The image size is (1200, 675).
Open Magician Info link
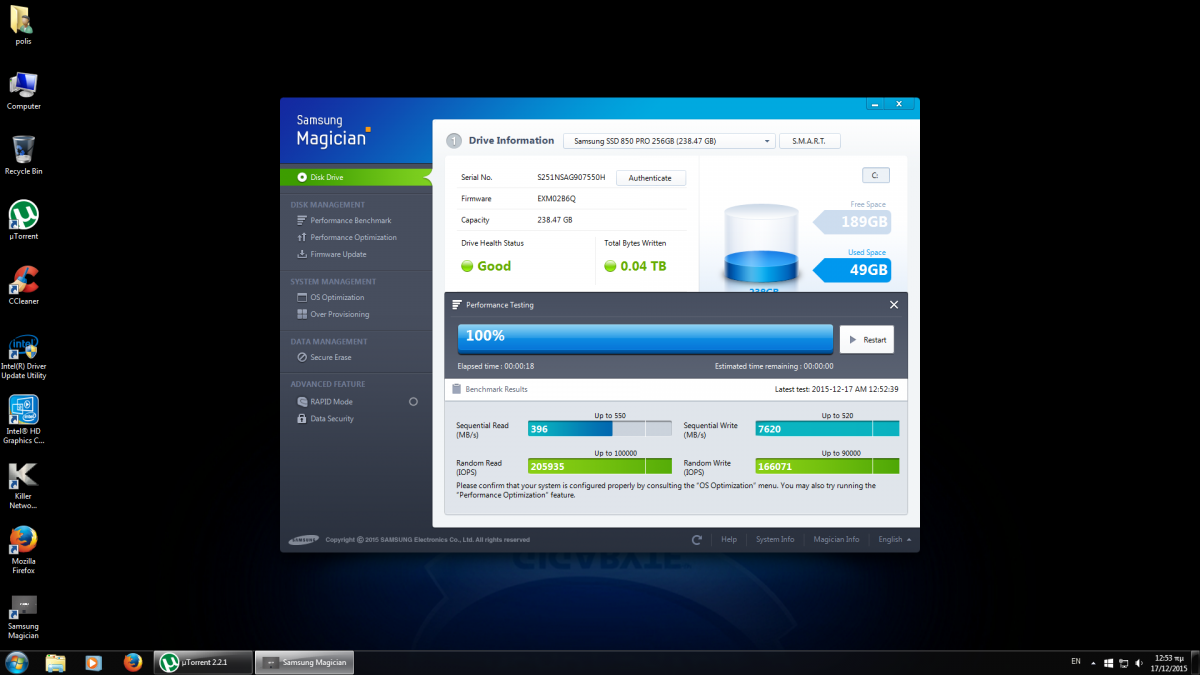coord(836,539)
